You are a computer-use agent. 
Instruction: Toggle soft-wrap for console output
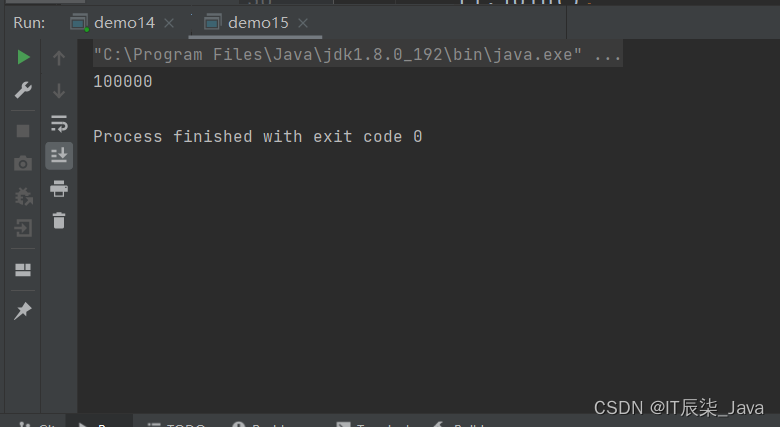[x=59, y=123]
